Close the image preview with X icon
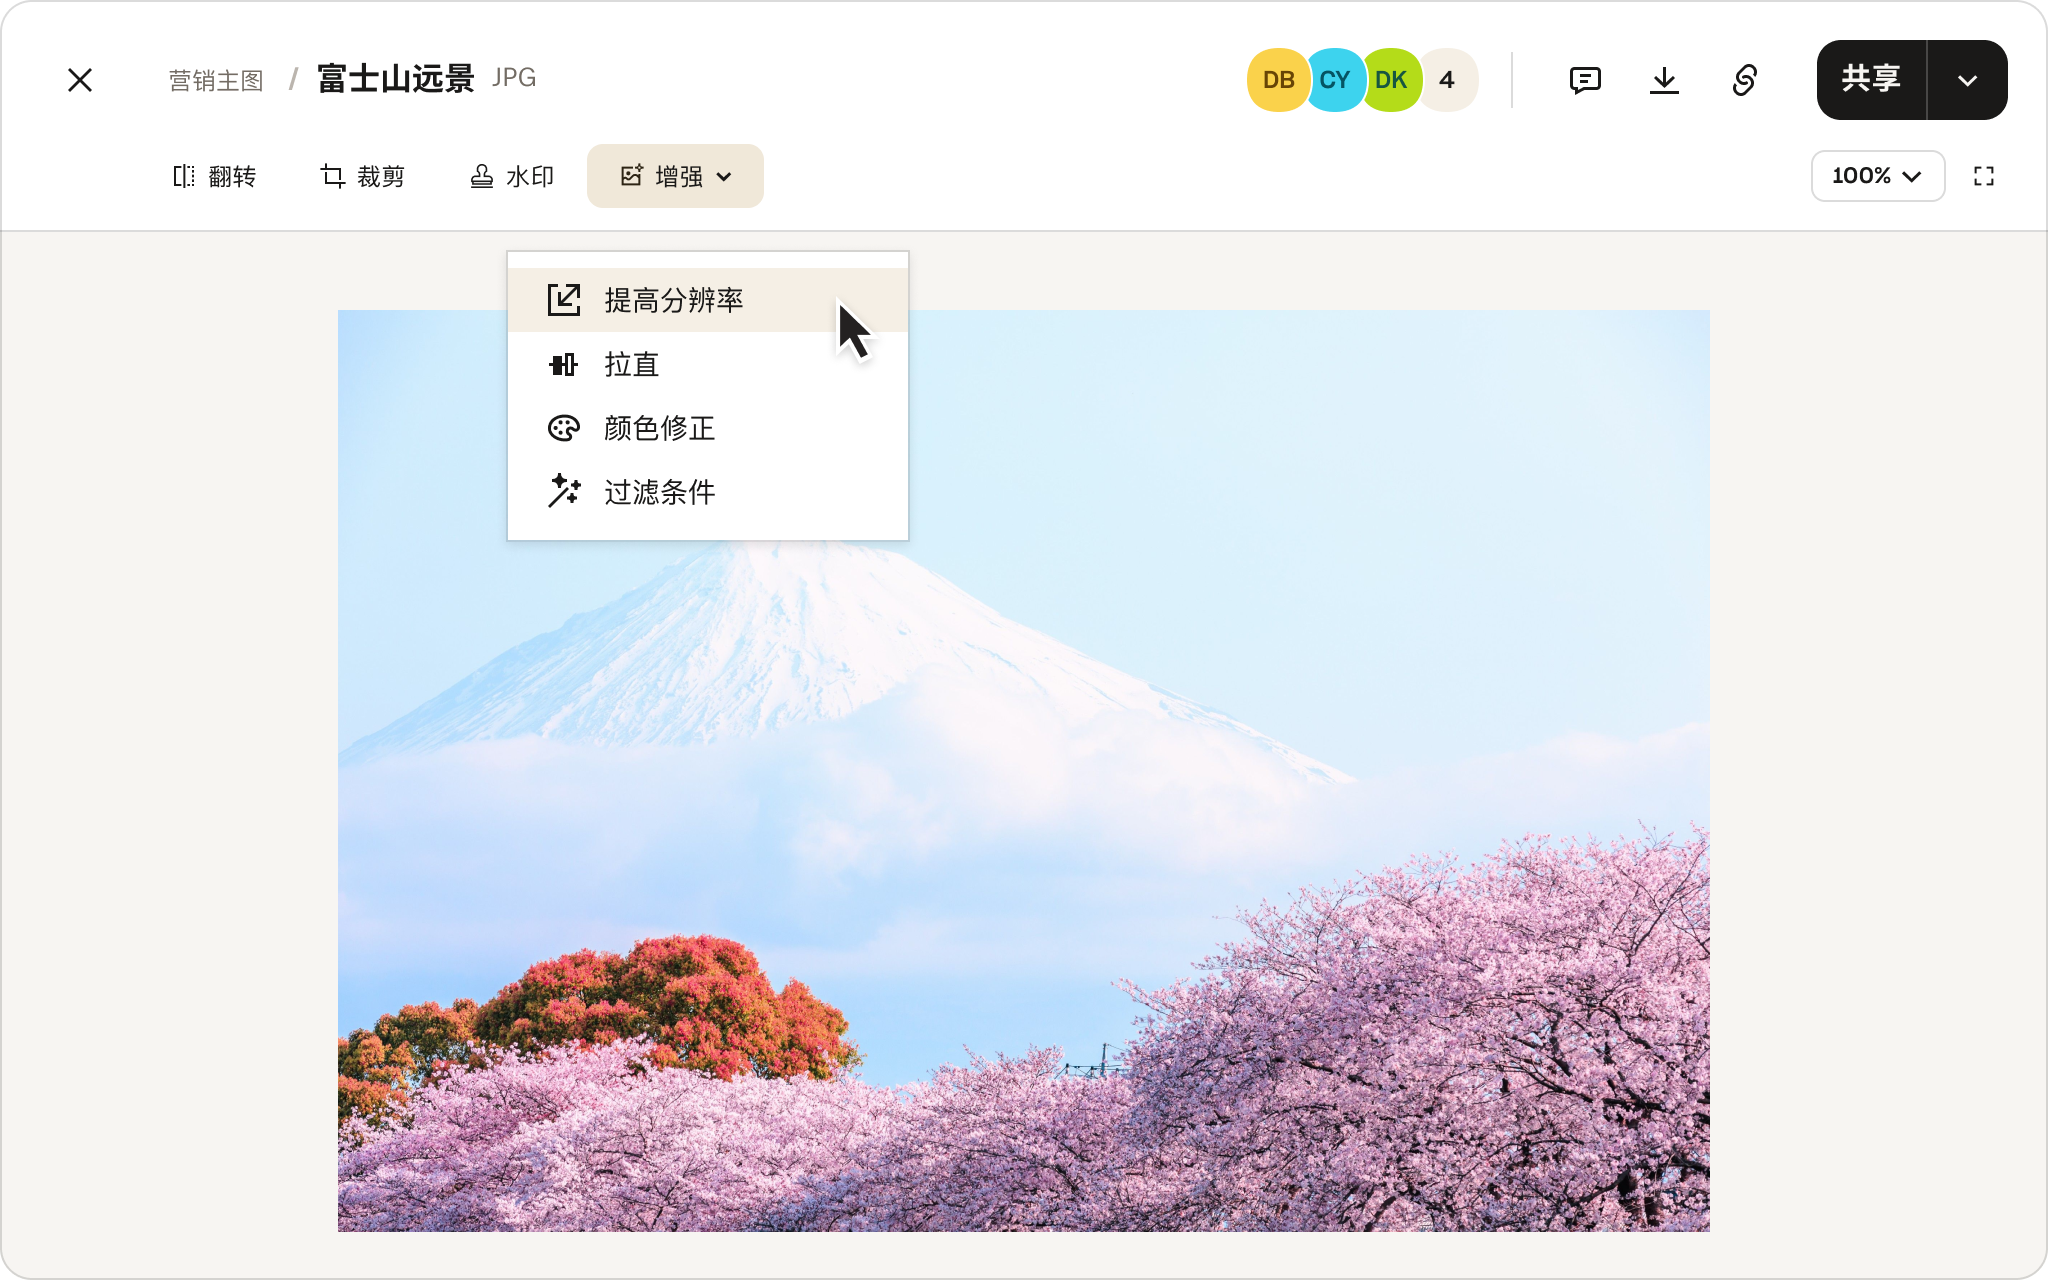The width and height of the screenshot is (2048, 1280). coord(80,80)
